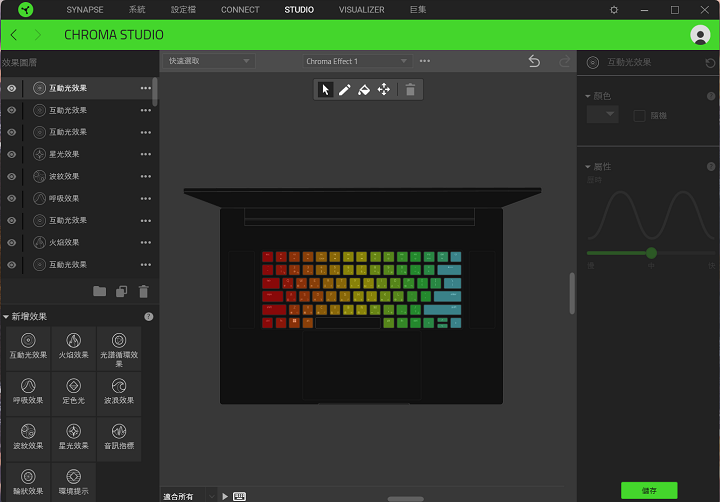The width and height of the screenshot is (720, 502).
Task: Add a 光譜循環效果 effect
Action: [119, 349]
